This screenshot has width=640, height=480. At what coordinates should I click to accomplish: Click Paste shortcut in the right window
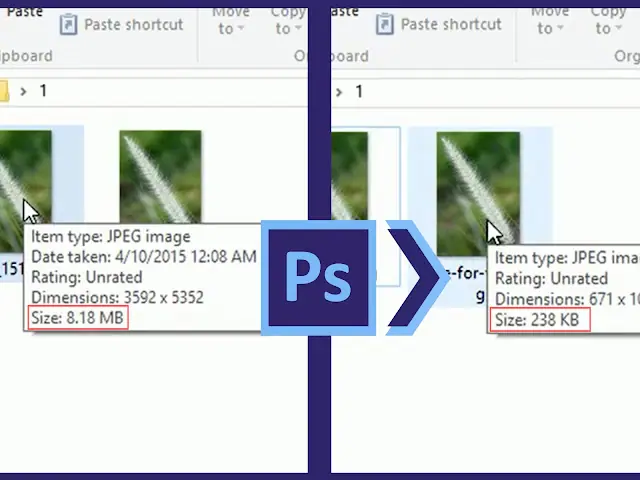pos(438,24)
